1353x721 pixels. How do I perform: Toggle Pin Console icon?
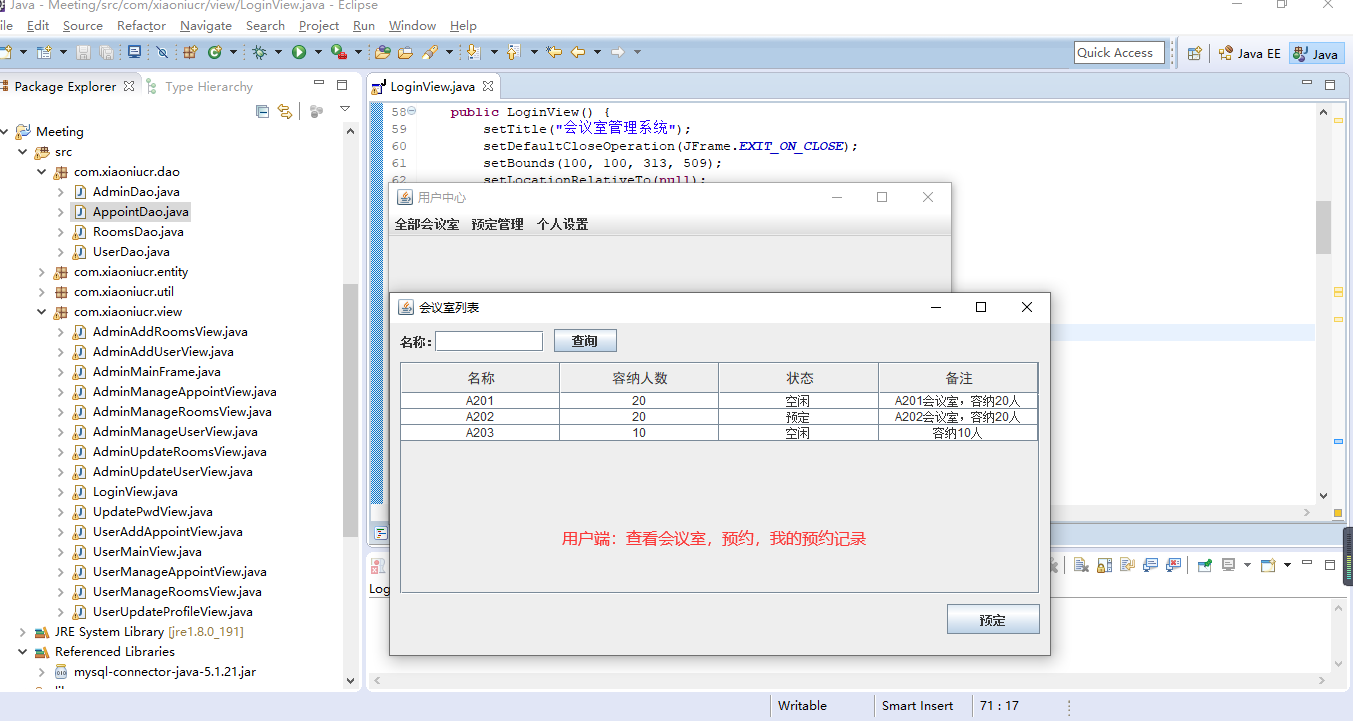click(x=1205, y=565)
